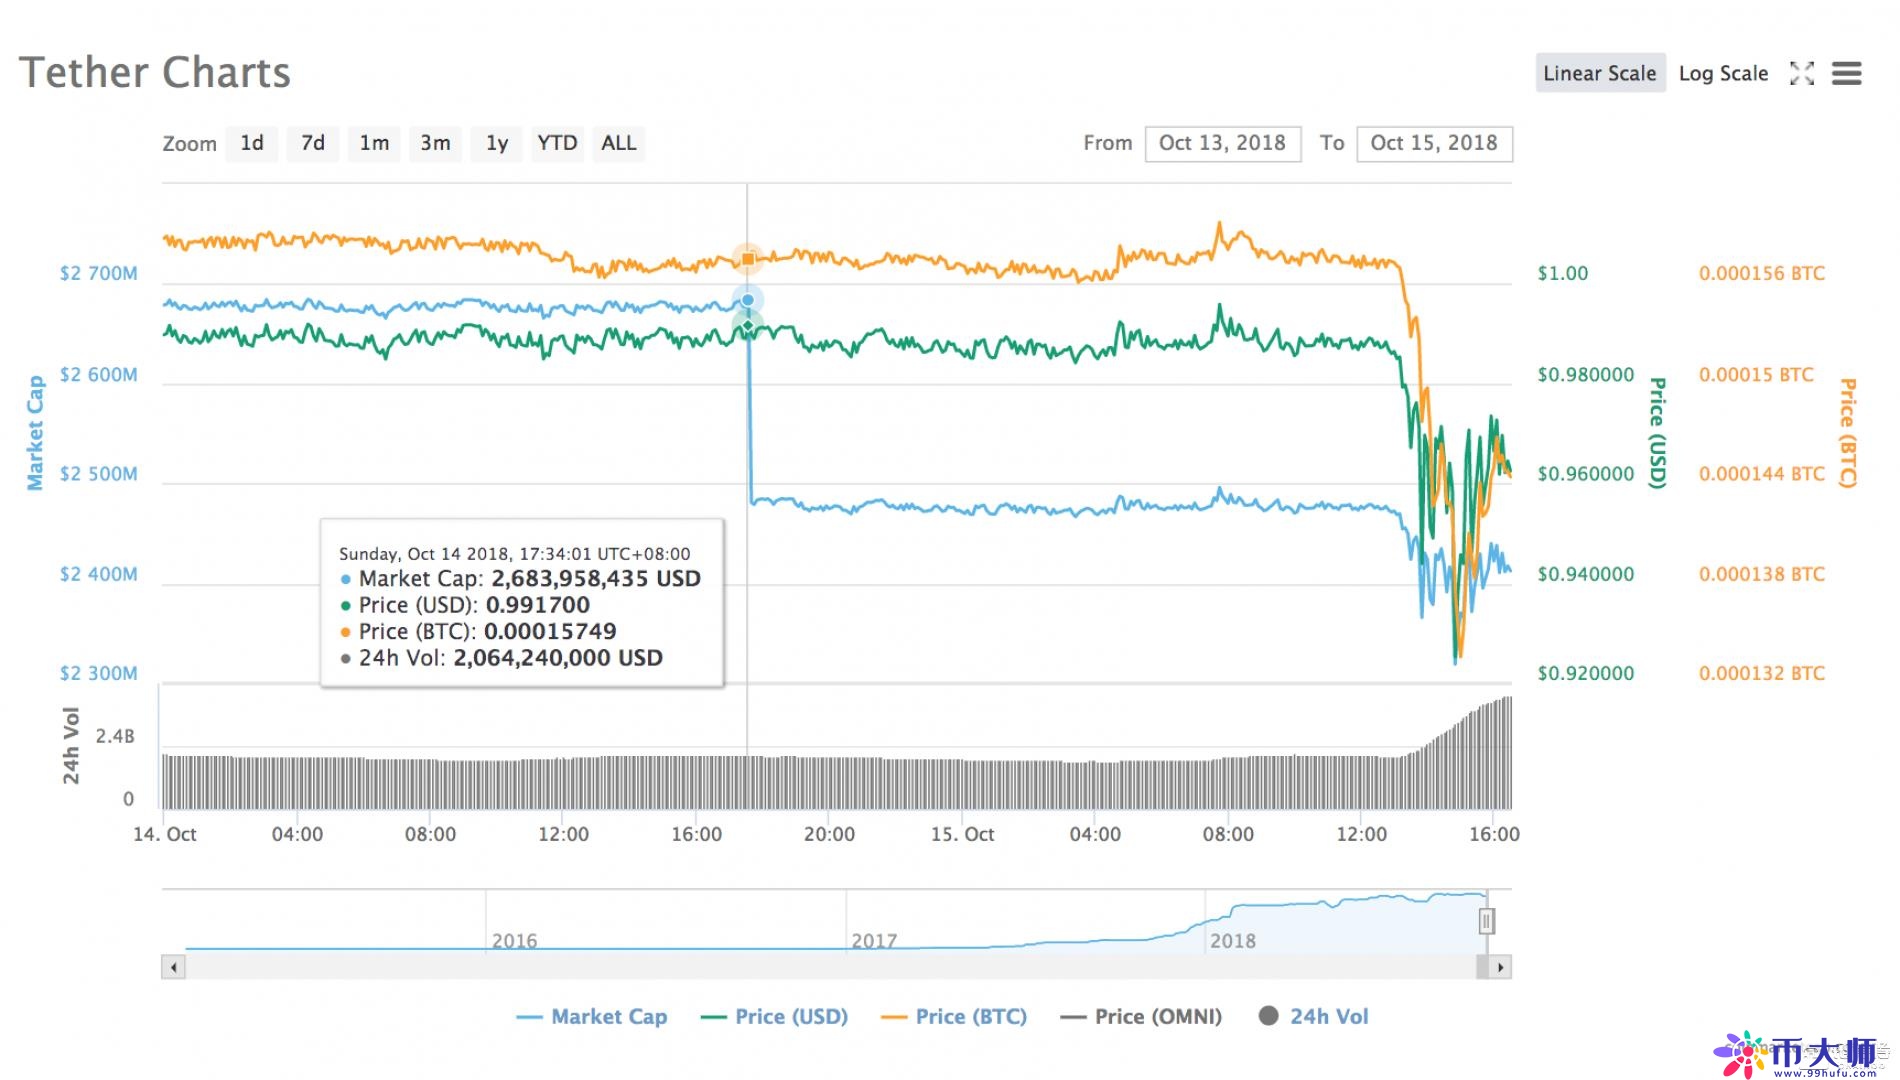Select Linear Scale option
This screenshot has height=1080, width=1900.
[x=1599, y=73]
